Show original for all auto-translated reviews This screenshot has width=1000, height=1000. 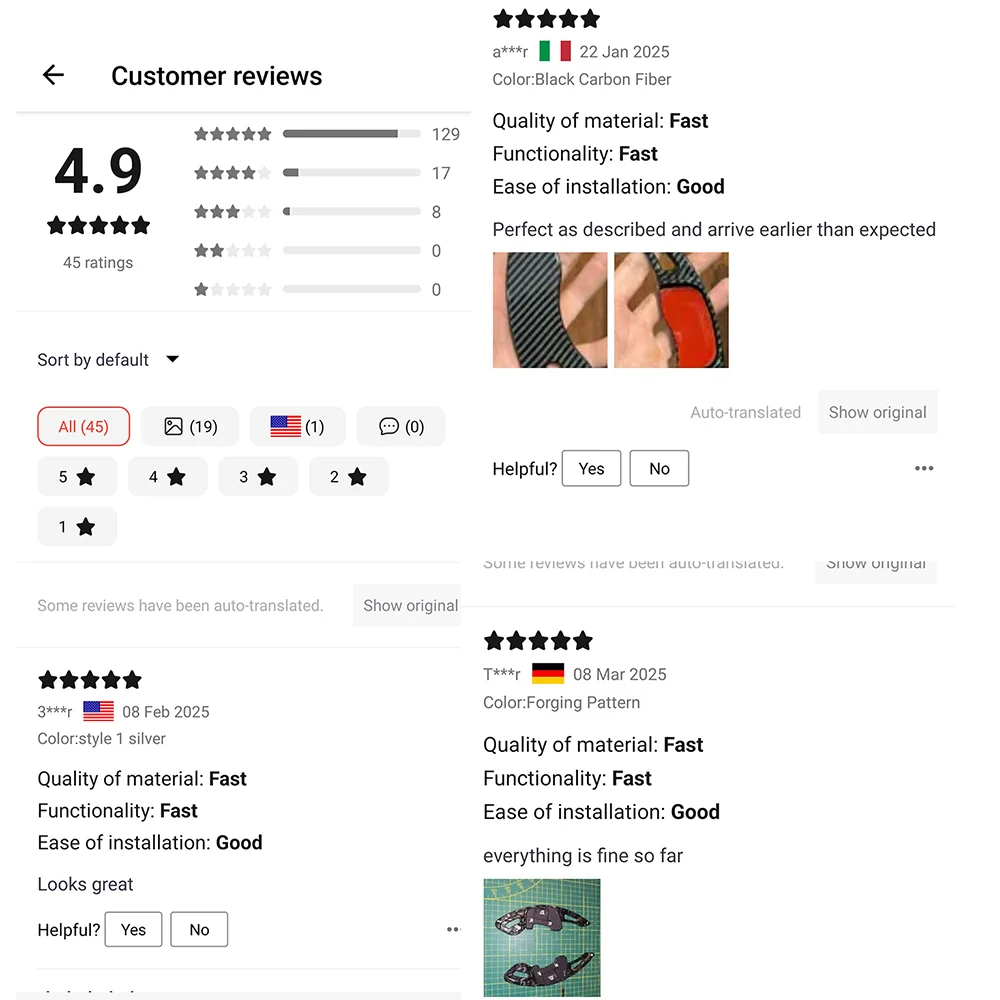pyautogui.click(x=410, y=605)
